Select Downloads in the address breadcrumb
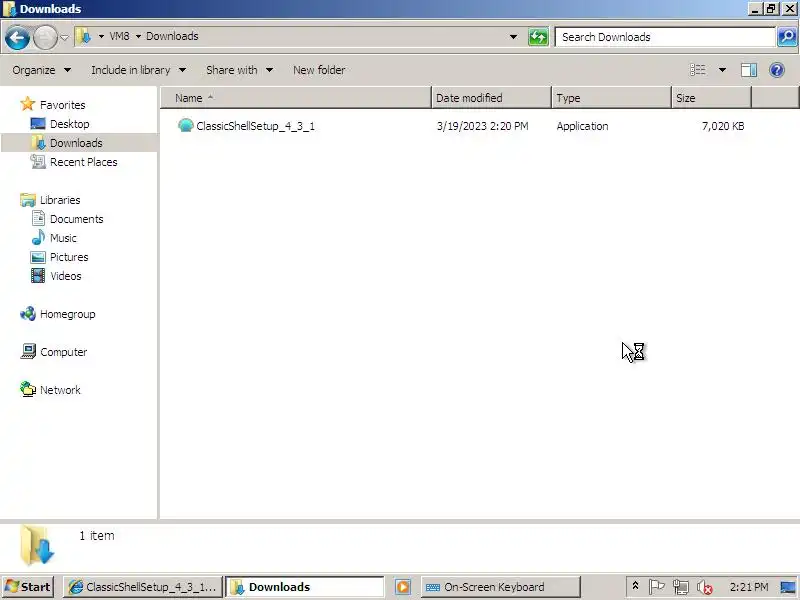This screenshot has width=800, height=600. [172, 36]
